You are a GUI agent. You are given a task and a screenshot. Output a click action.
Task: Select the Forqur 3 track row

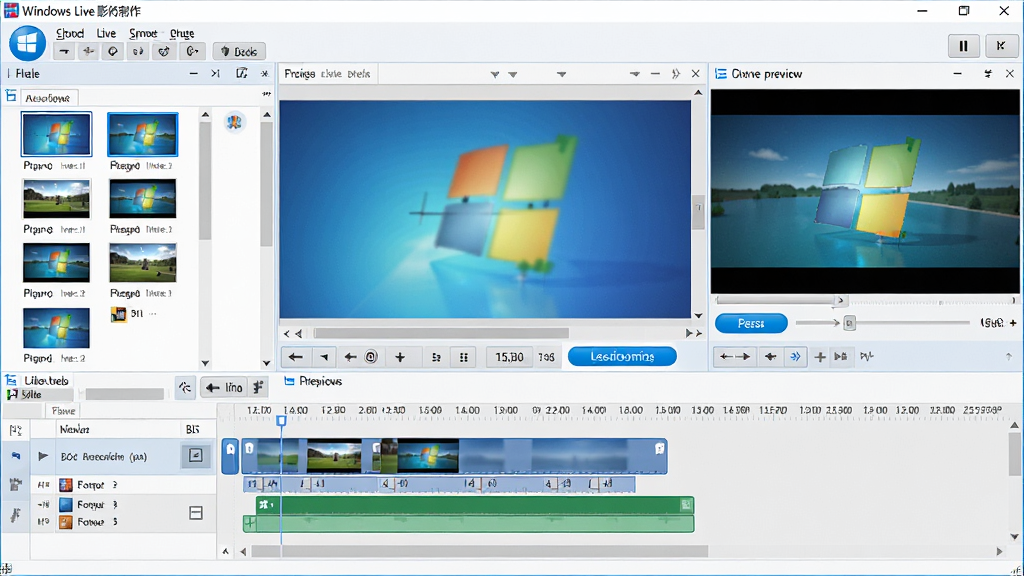pos(123,504)
